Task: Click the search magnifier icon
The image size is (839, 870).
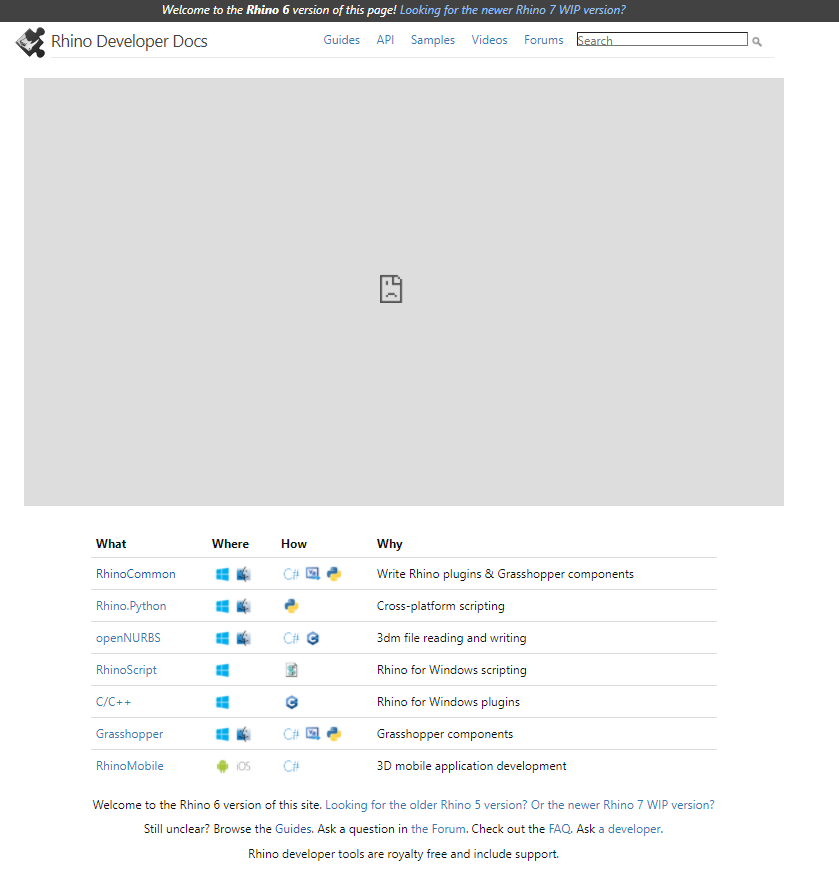Action: (x=757, y=42)
